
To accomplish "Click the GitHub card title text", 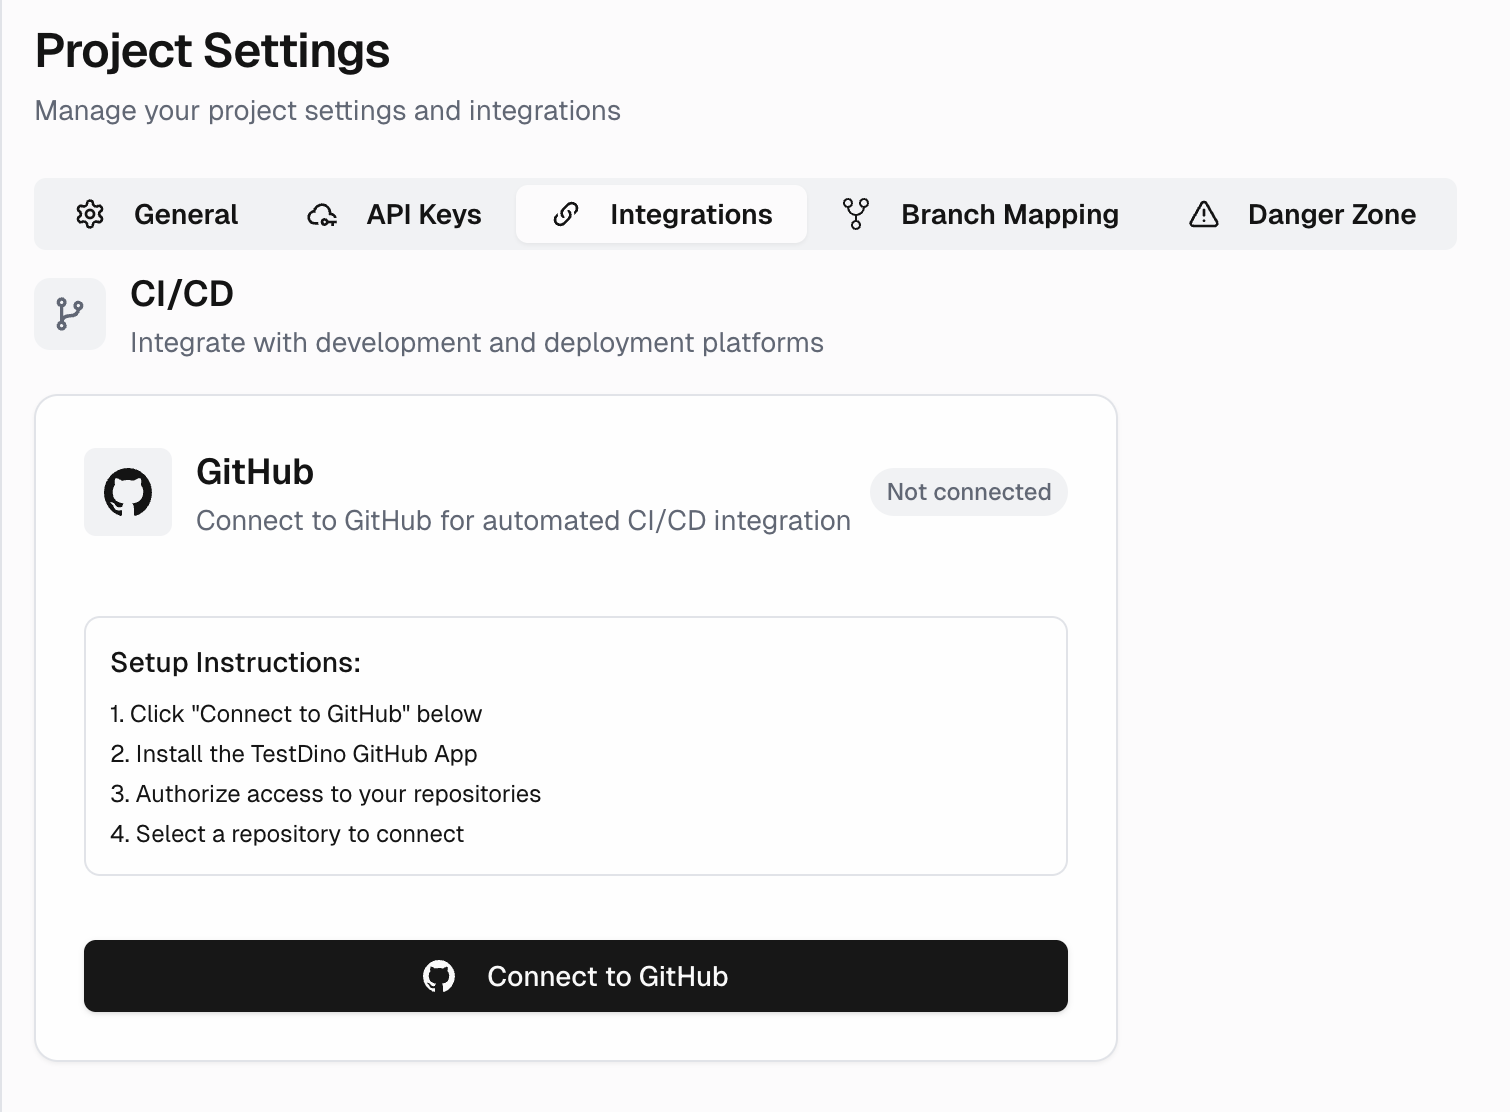I will [255, 472].
